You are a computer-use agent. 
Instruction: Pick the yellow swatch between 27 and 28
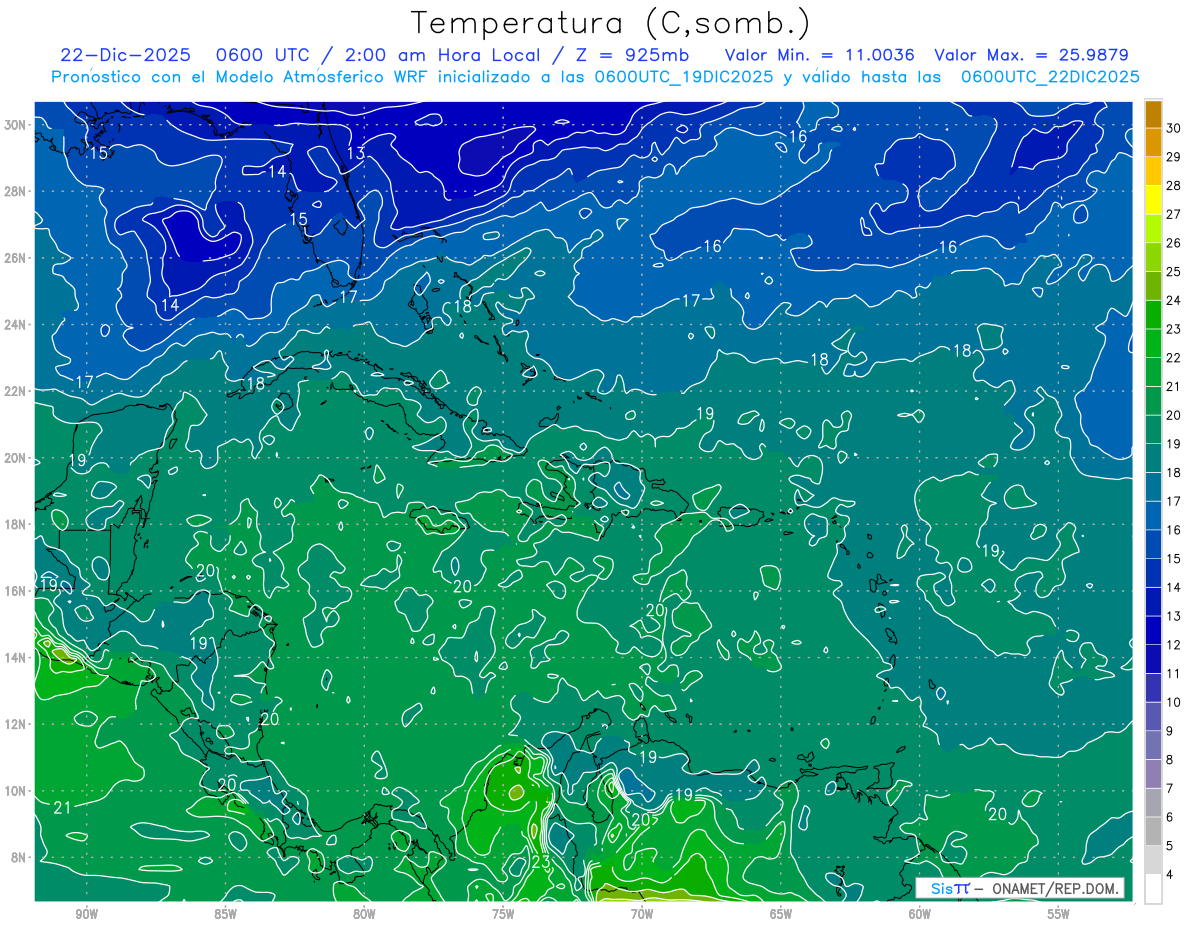[x=1153, y=200]
